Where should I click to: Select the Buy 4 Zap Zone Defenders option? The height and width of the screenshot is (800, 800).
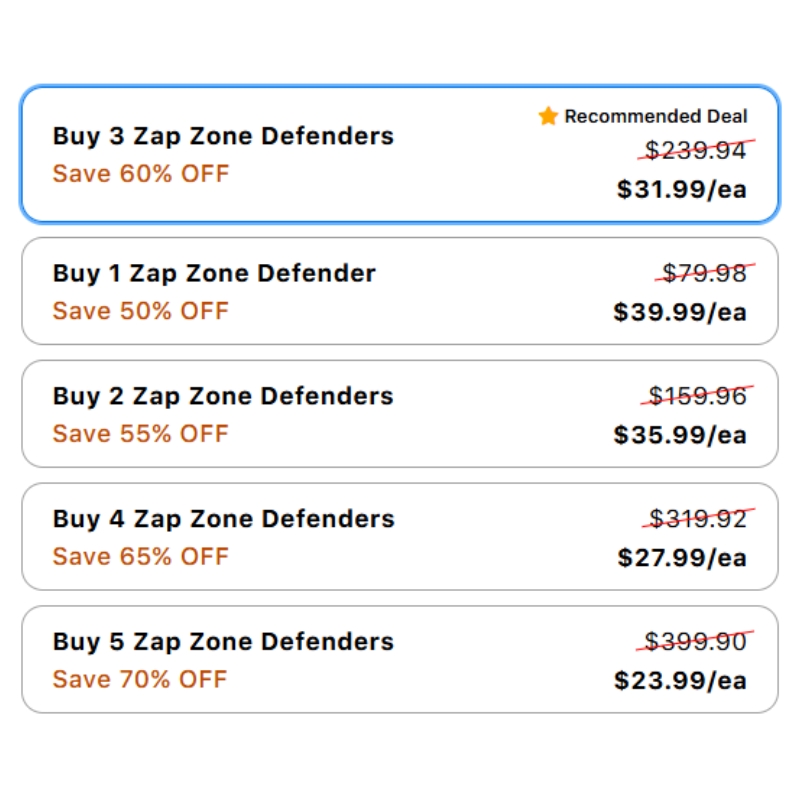(x=223, y=519)
